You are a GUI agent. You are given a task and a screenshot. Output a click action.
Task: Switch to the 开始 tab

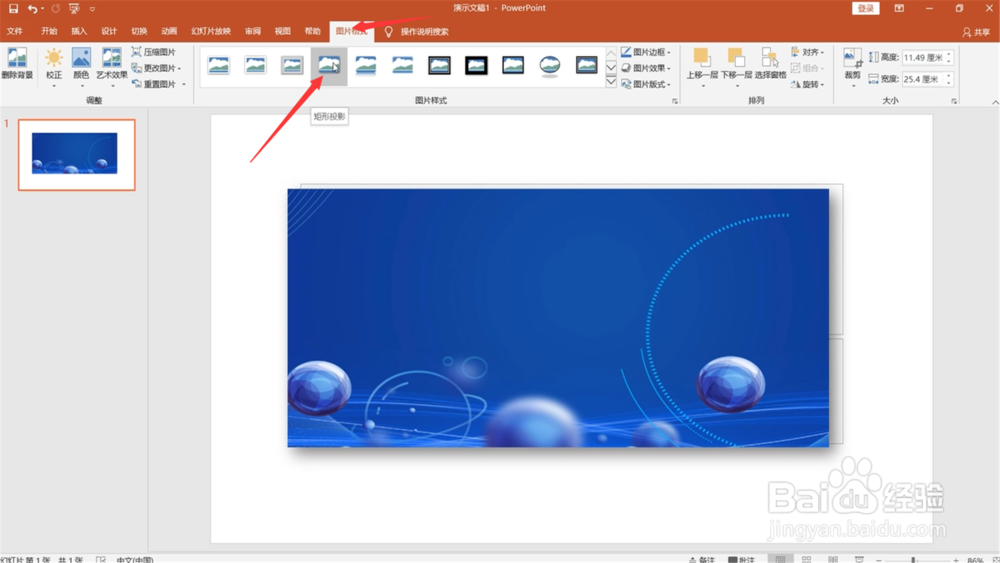pyautogui.click(x=49, y=31)
